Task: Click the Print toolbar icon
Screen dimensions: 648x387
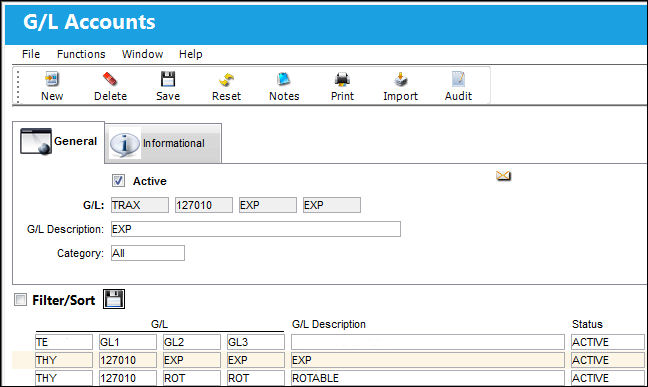Action: (342, 79)
